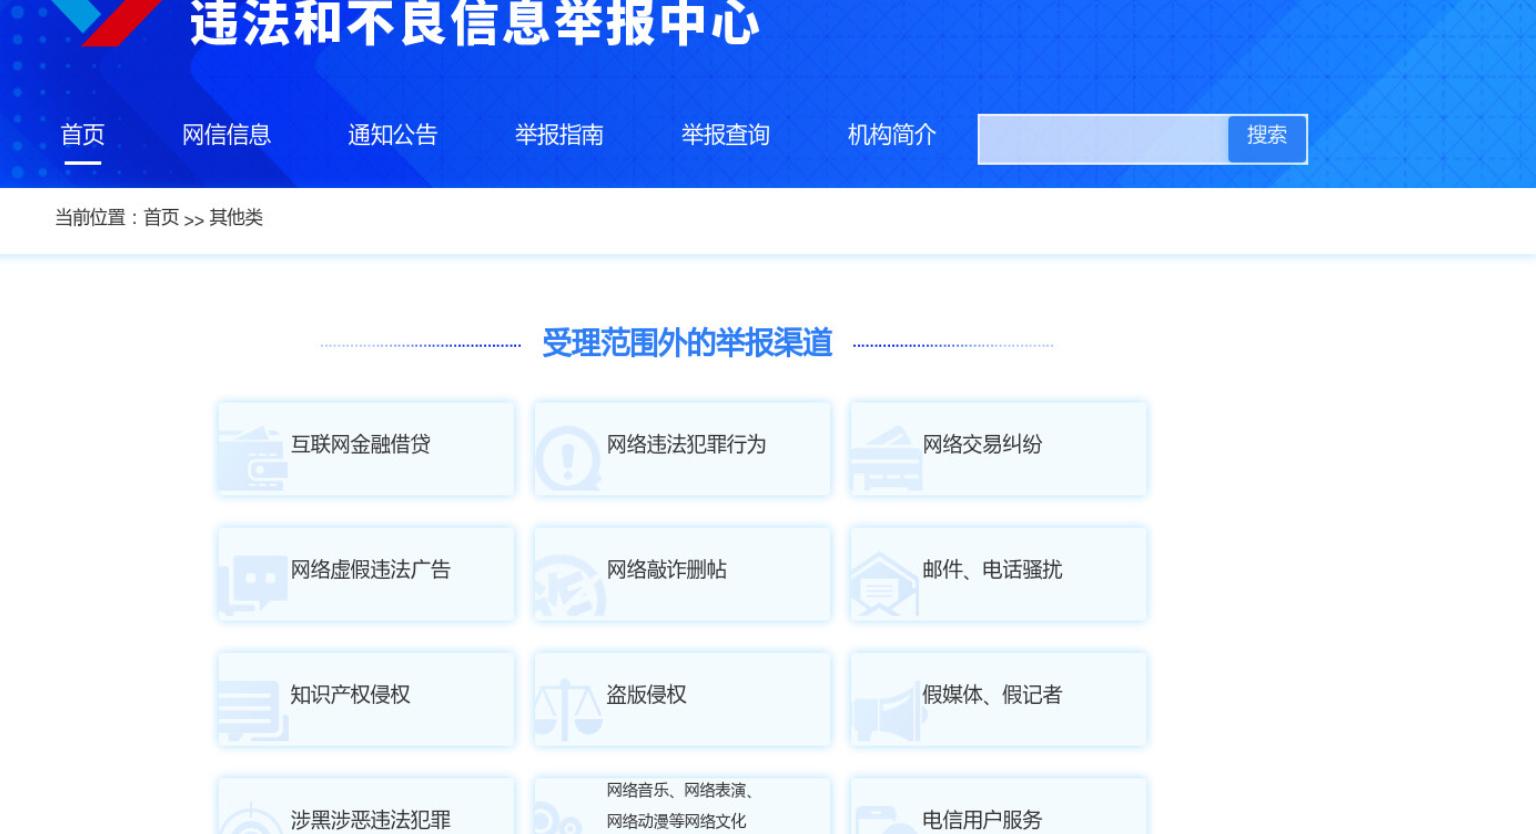Click the 违法和不良信息举报中心 site title
Viewport: 1536px width, 834px height.
point(475,22)
